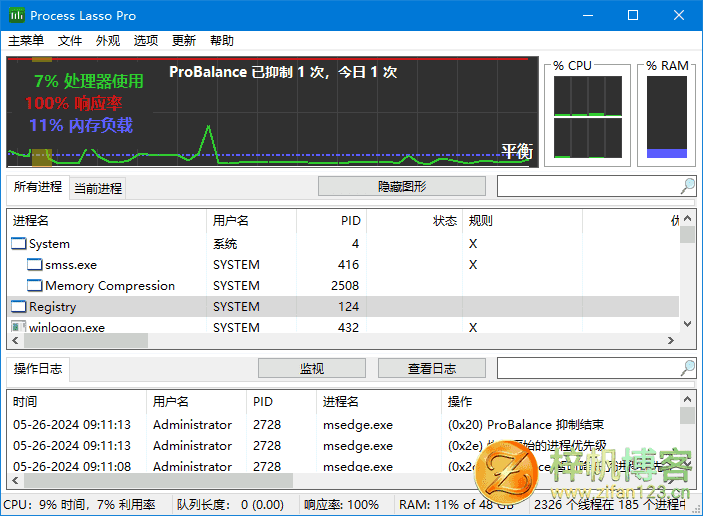
Task: Click the smss.exe process icon
Action: click(35, 265)
